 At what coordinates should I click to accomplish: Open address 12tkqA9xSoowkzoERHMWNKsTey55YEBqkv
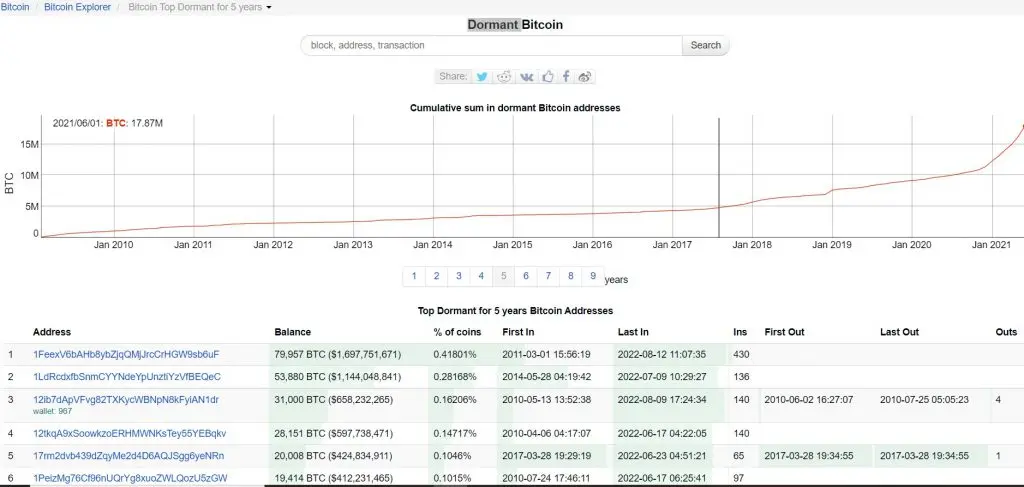129,433
